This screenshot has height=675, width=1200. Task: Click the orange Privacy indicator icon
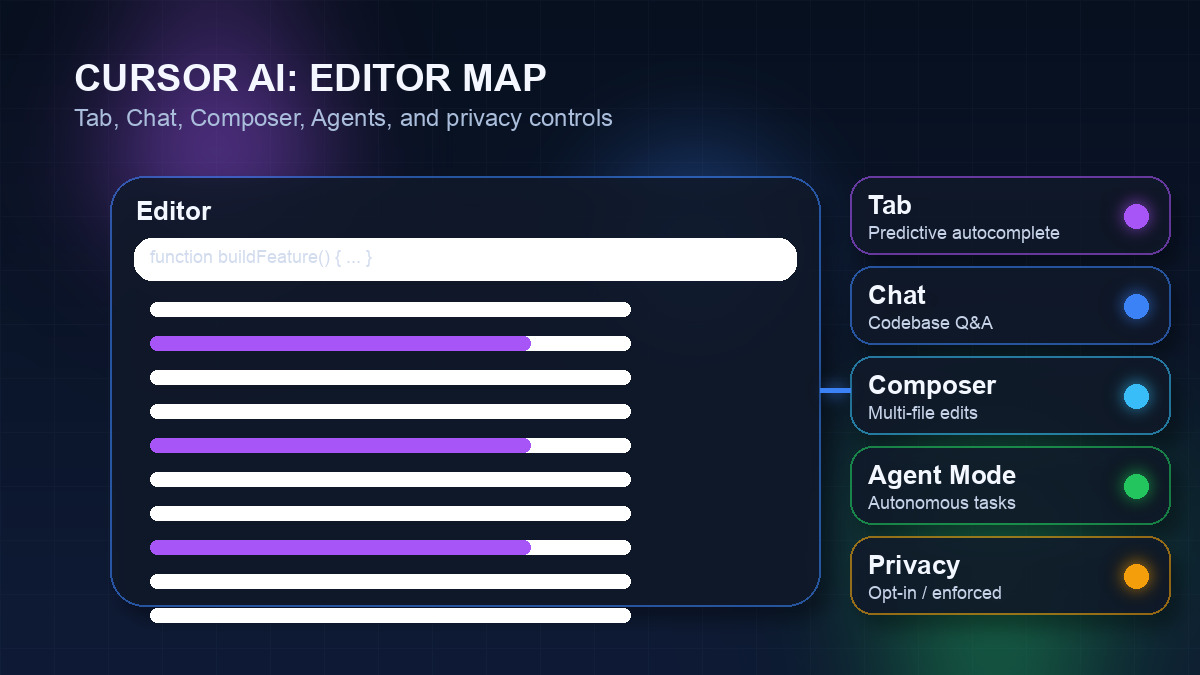pos(1136,576)
